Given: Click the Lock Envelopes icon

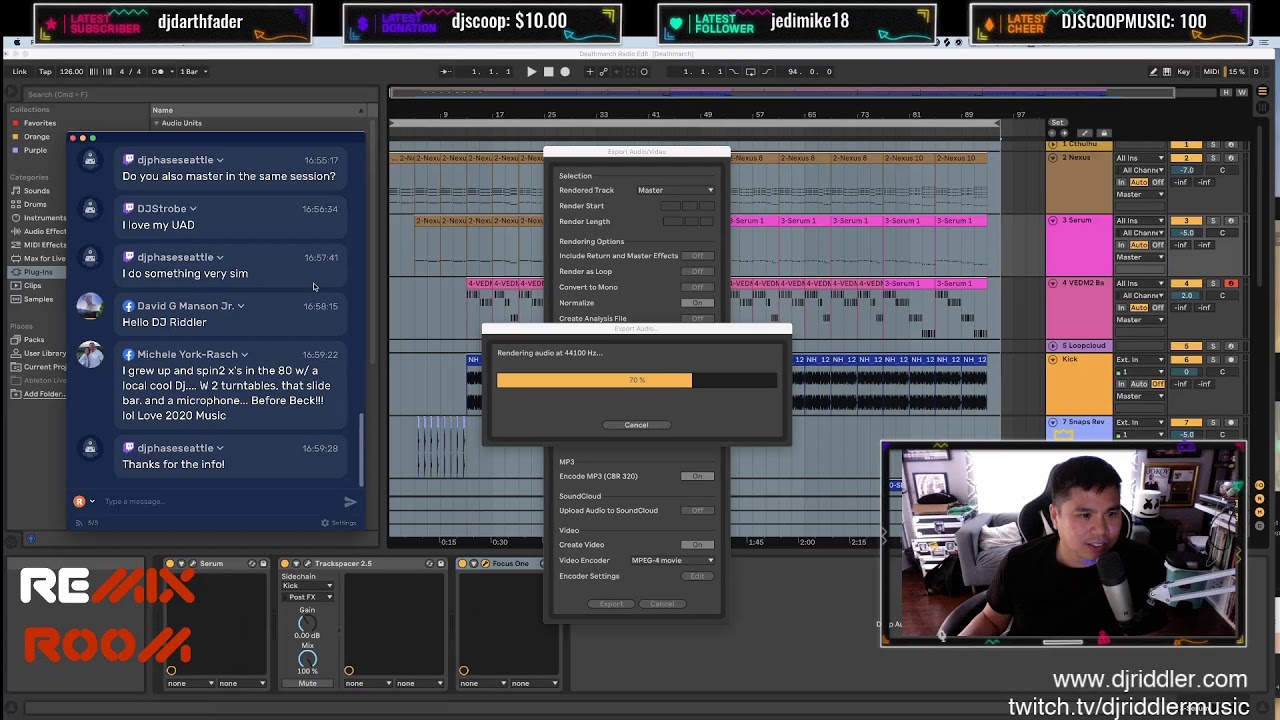Looking at the screenshot, I should pyautogui.click(x=1104, y=133).
